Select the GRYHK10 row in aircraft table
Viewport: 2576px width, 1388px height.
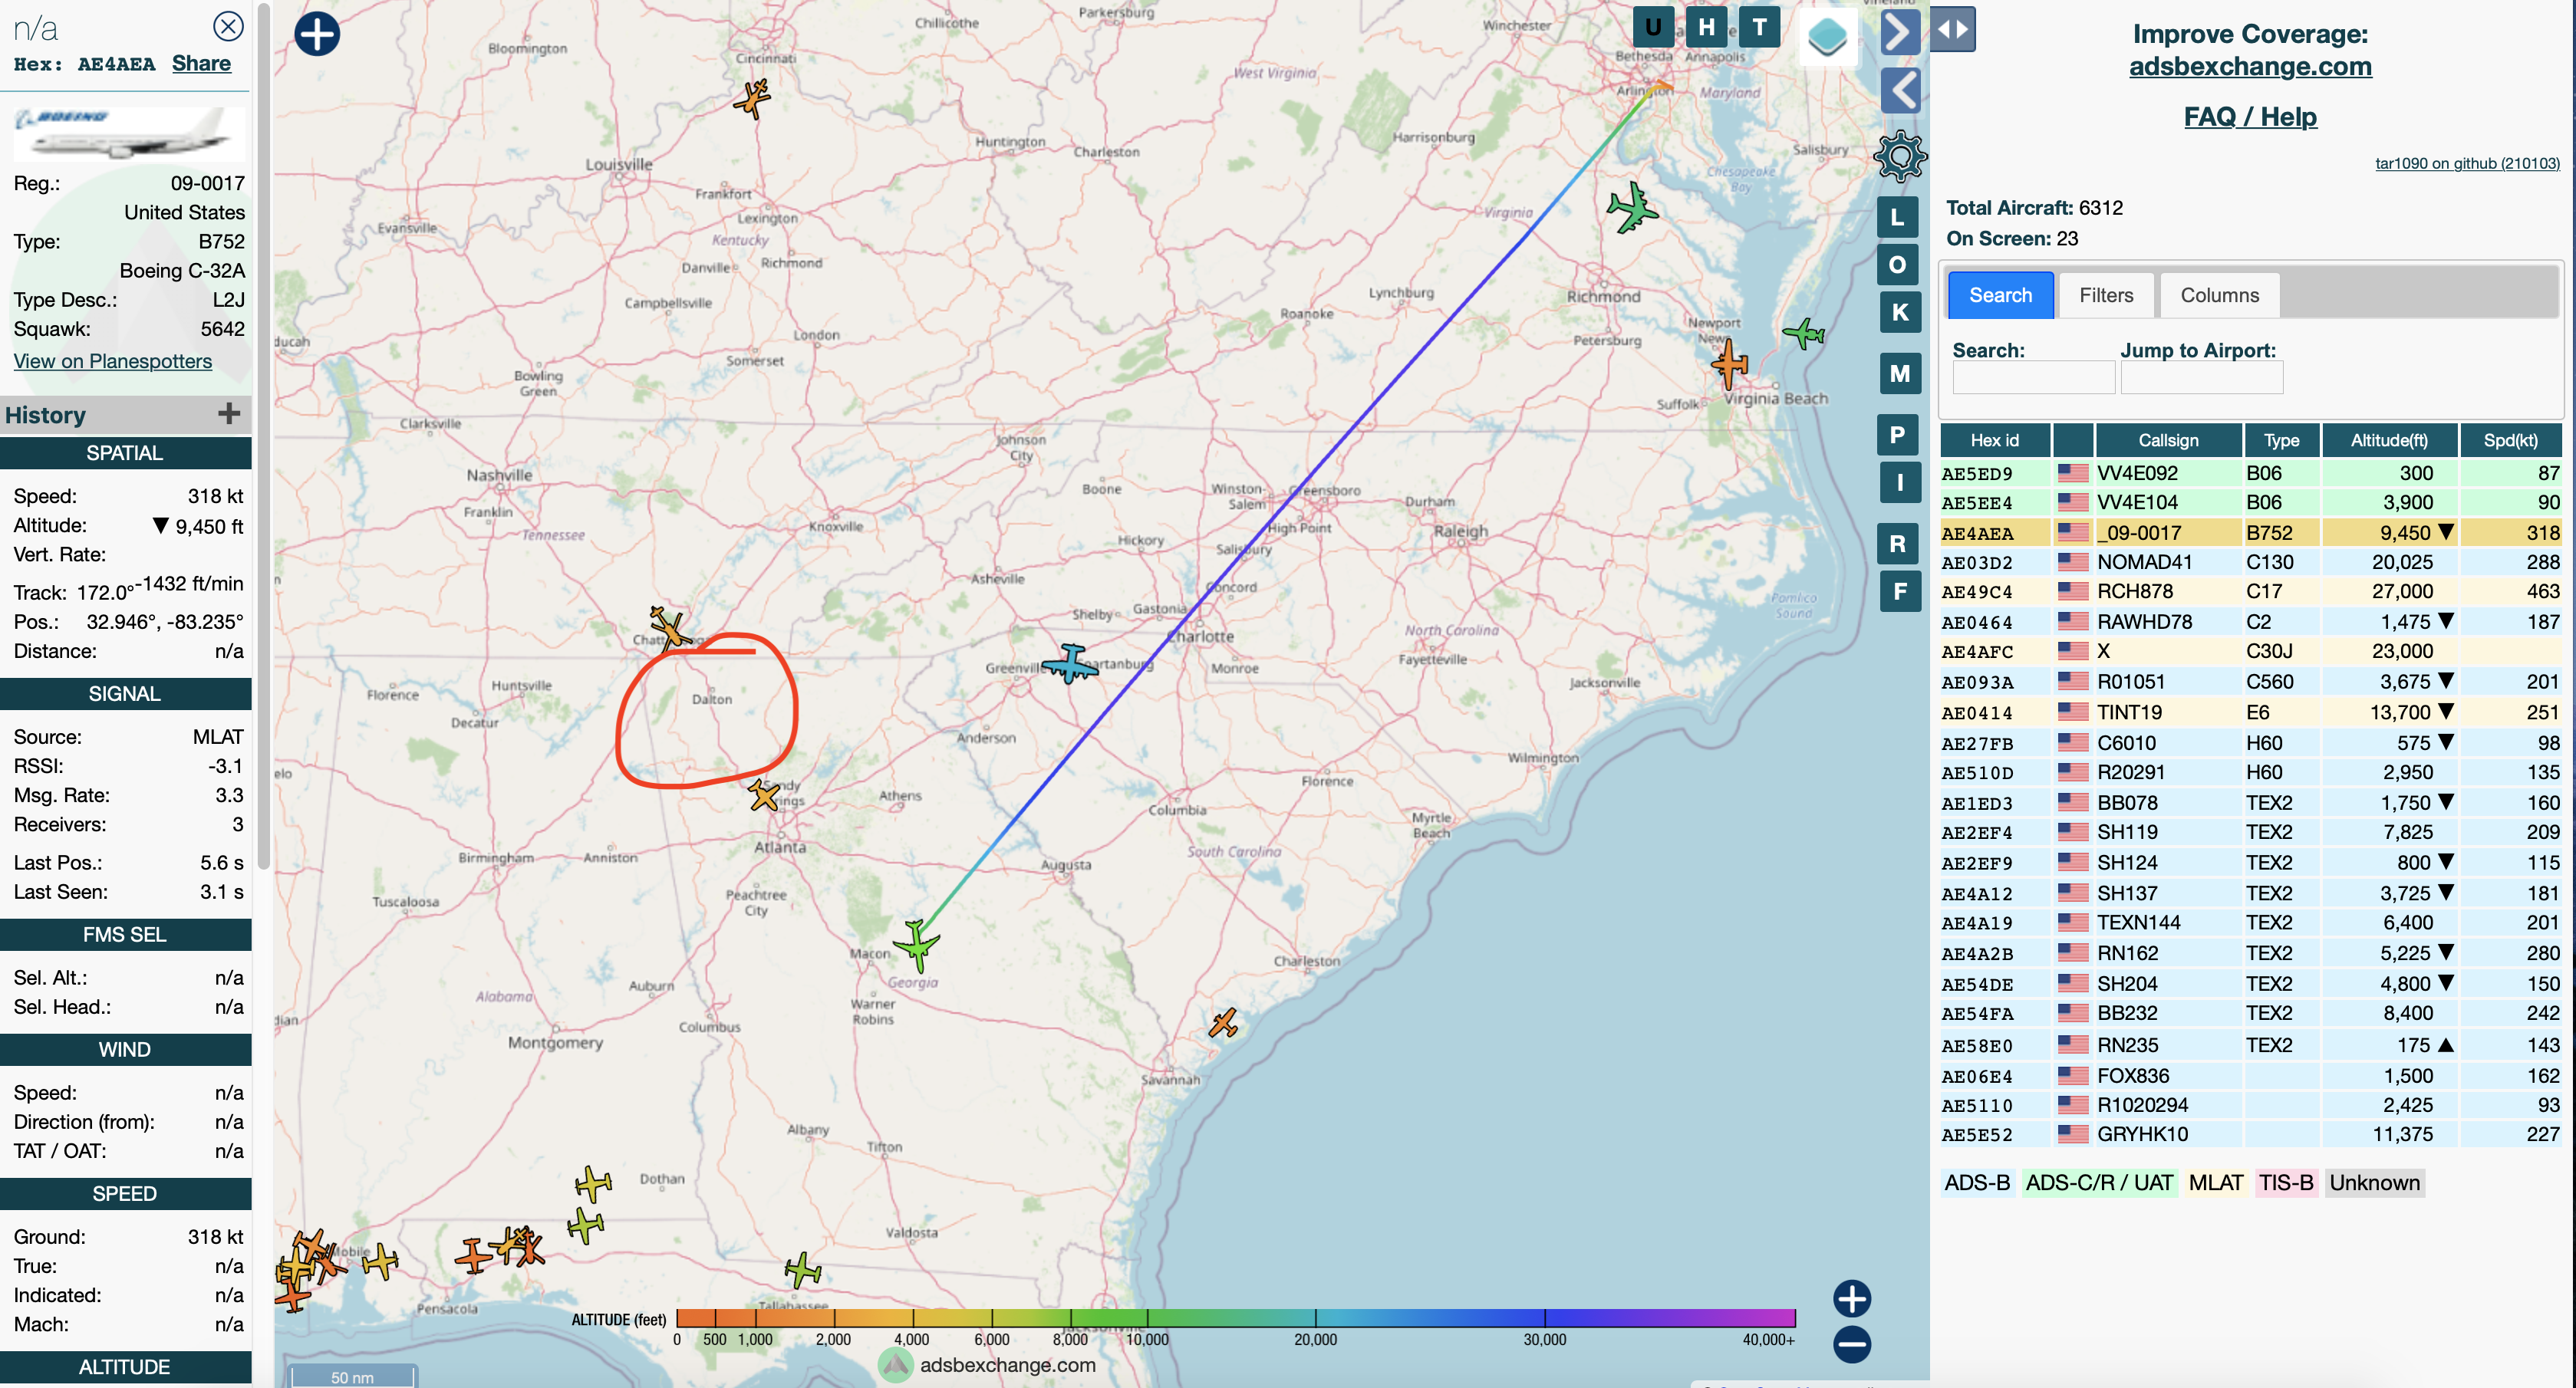click(2250, 1135)
